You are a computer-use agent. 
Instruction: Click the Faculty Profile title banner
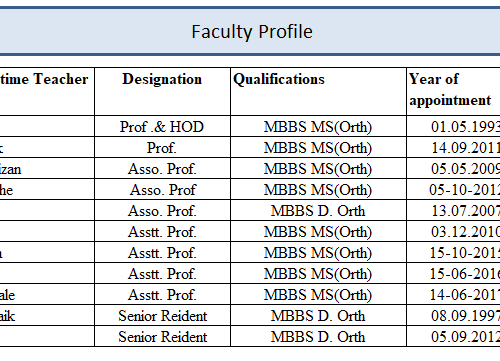pyautogui.click(x=250, y=31)
